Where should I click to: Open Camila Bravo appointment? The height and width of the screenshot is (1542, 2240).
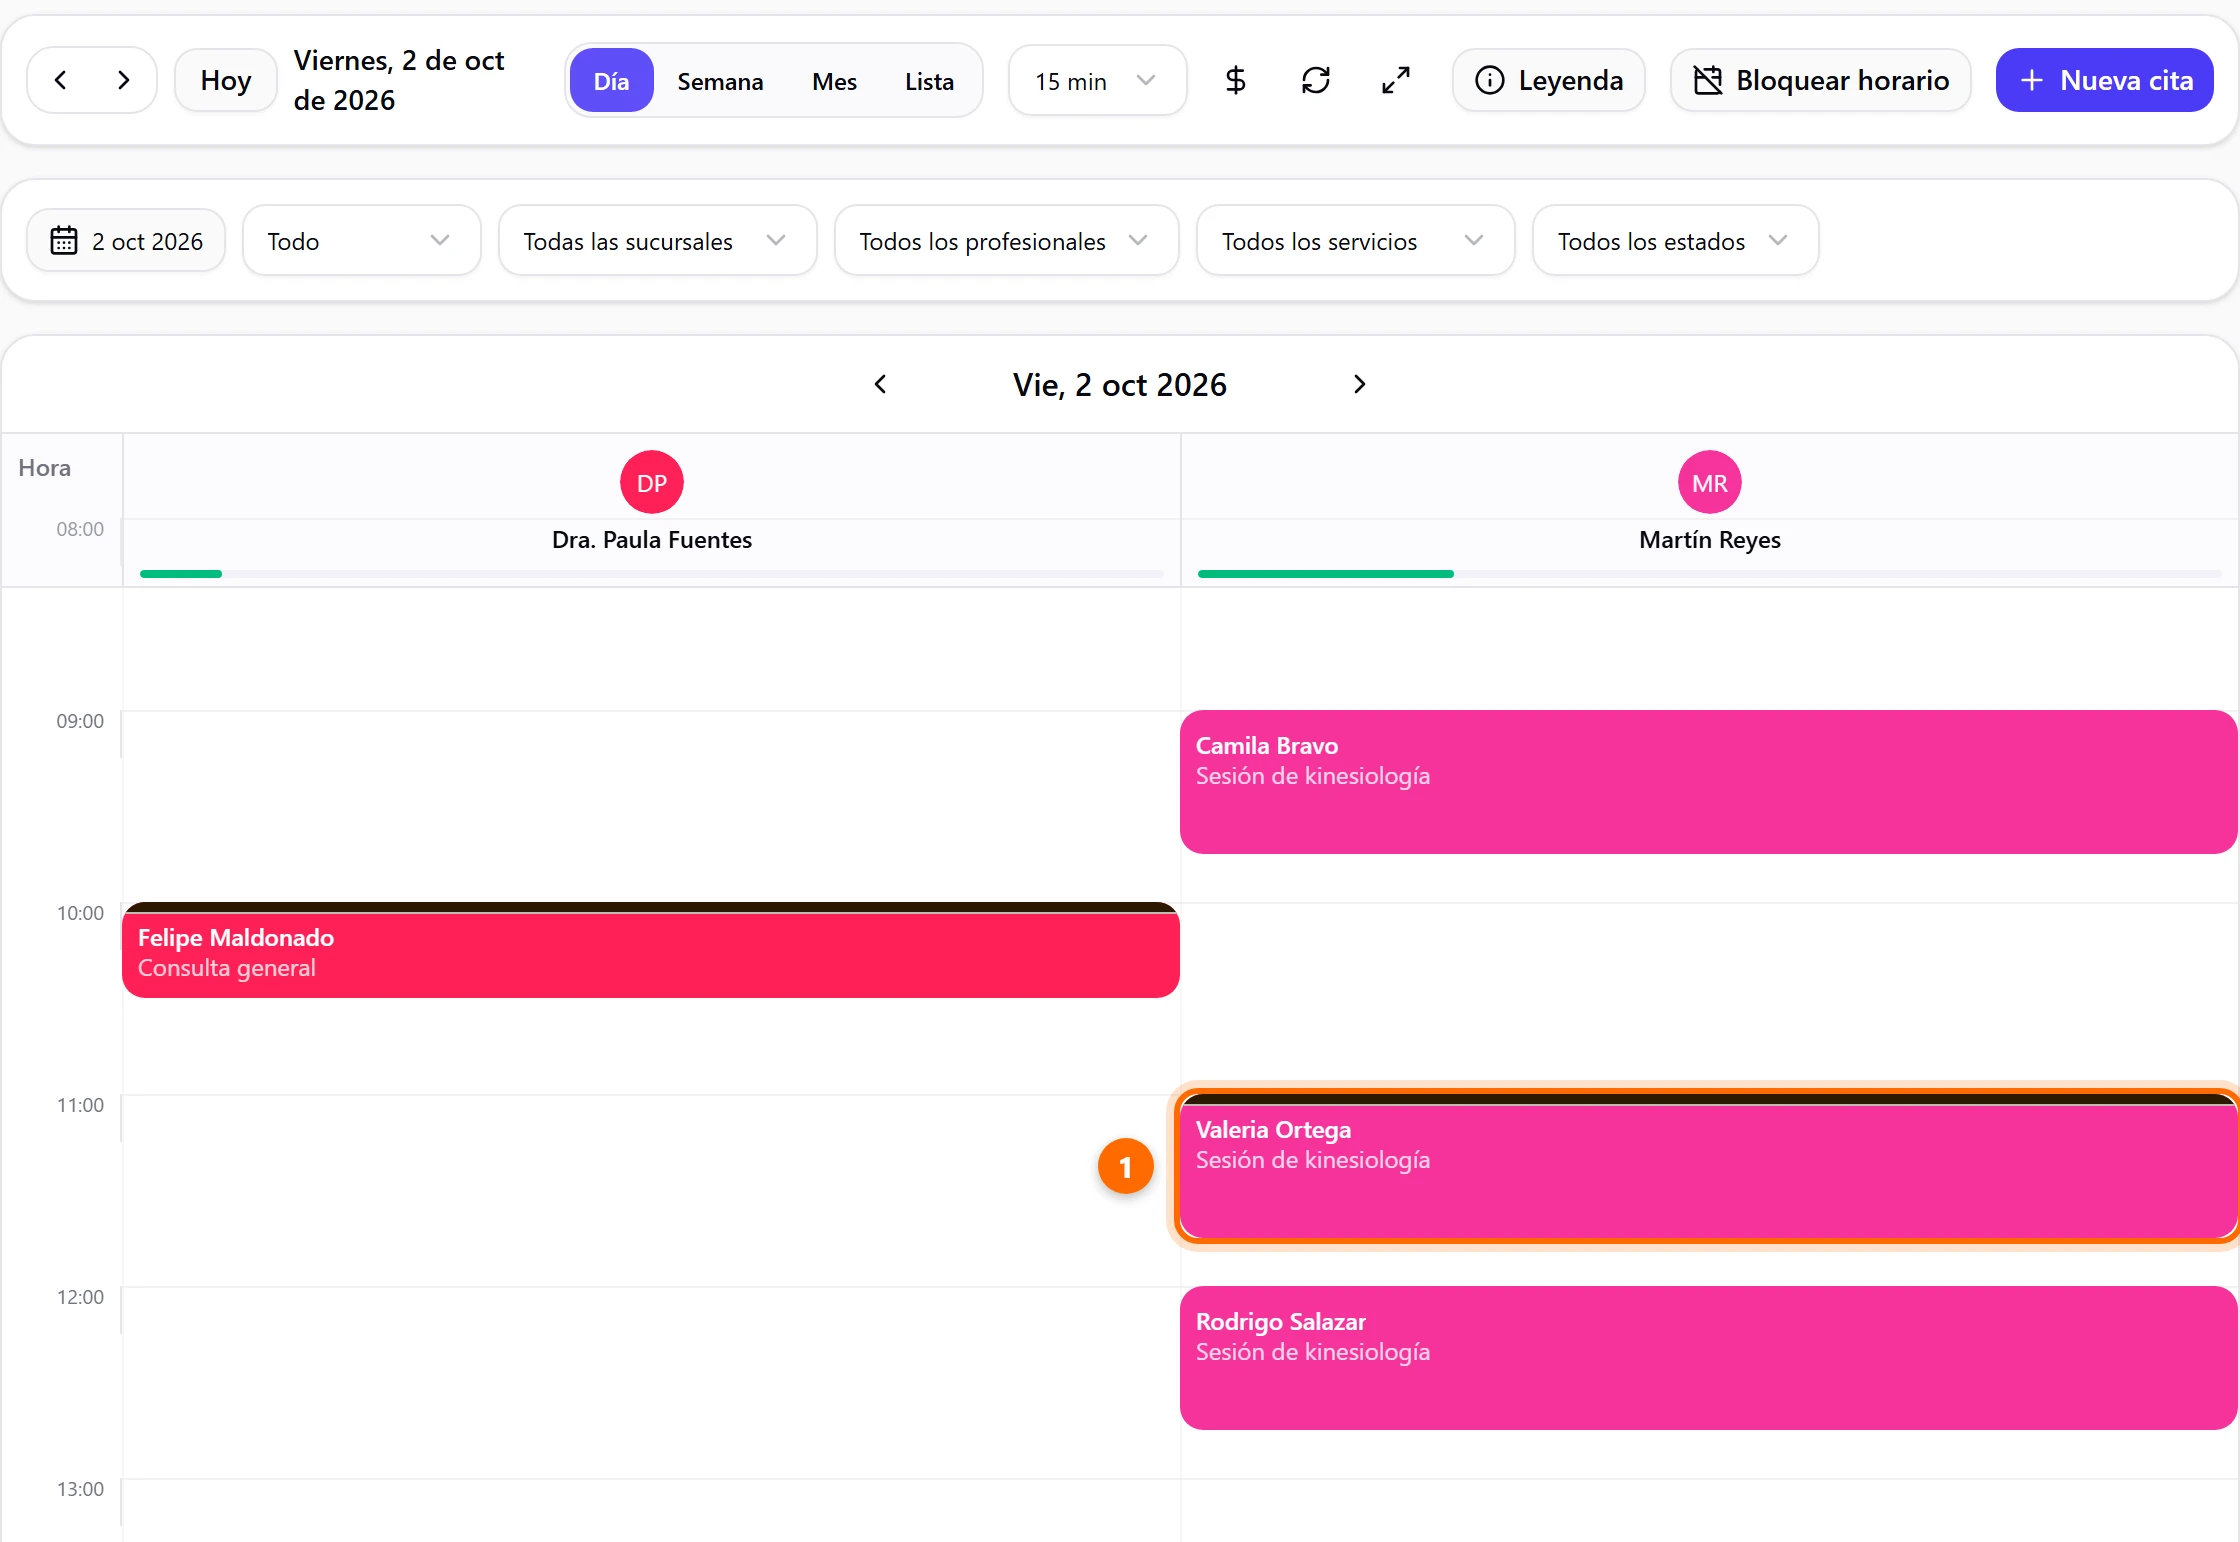tap(1708, 782)
